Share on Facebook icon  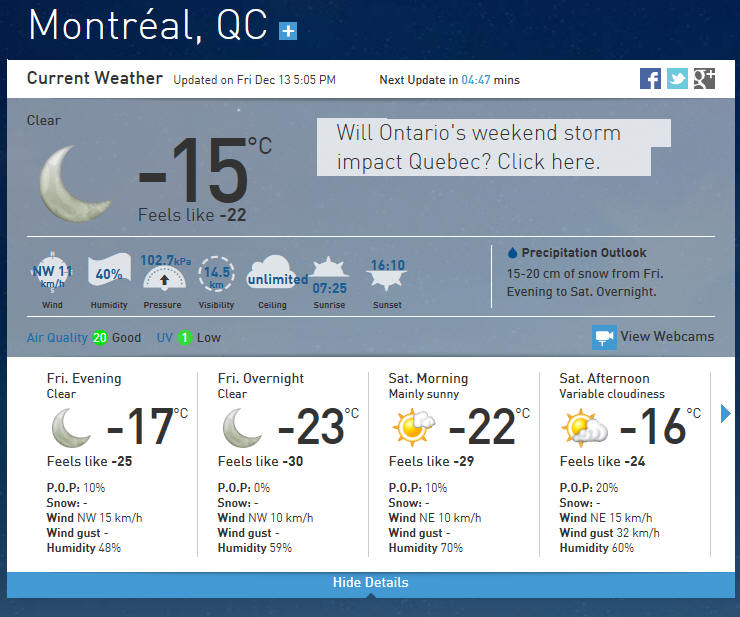coord(650,78)
